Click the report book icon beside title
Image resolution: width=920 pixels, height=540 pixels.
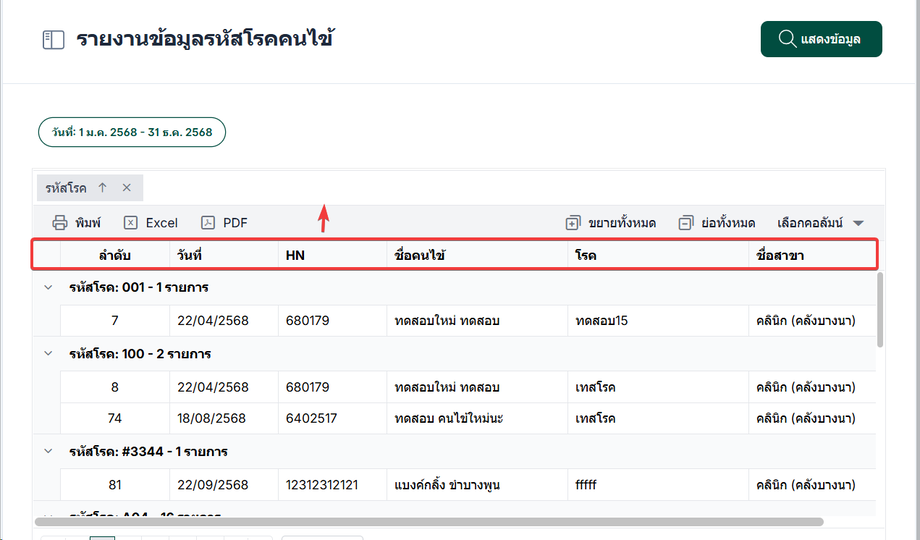(53, 40)
